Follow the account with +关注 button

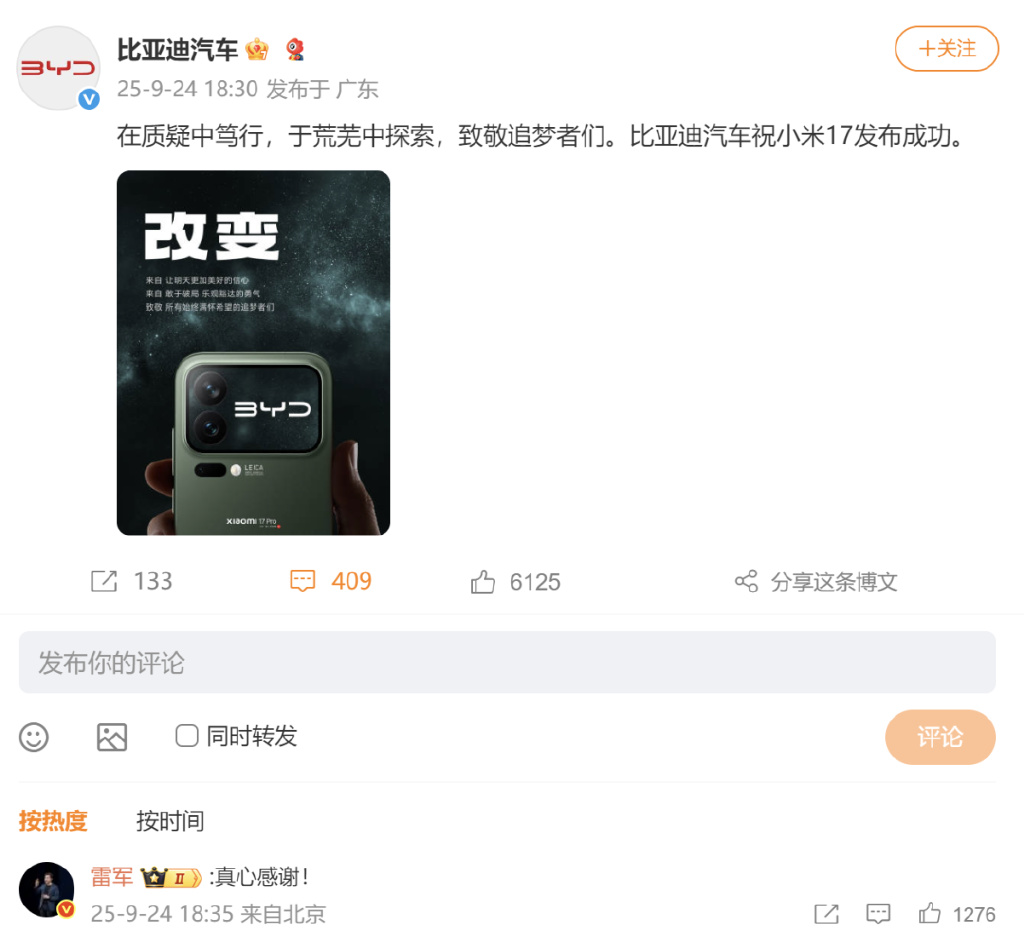pyautogui.click(x=946, y=48)
